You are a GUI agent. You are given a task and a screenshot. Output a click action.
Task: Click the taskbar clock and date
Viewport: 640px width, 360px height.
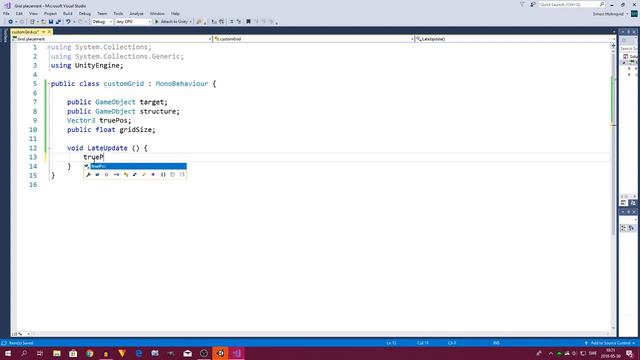pos(611,353)
